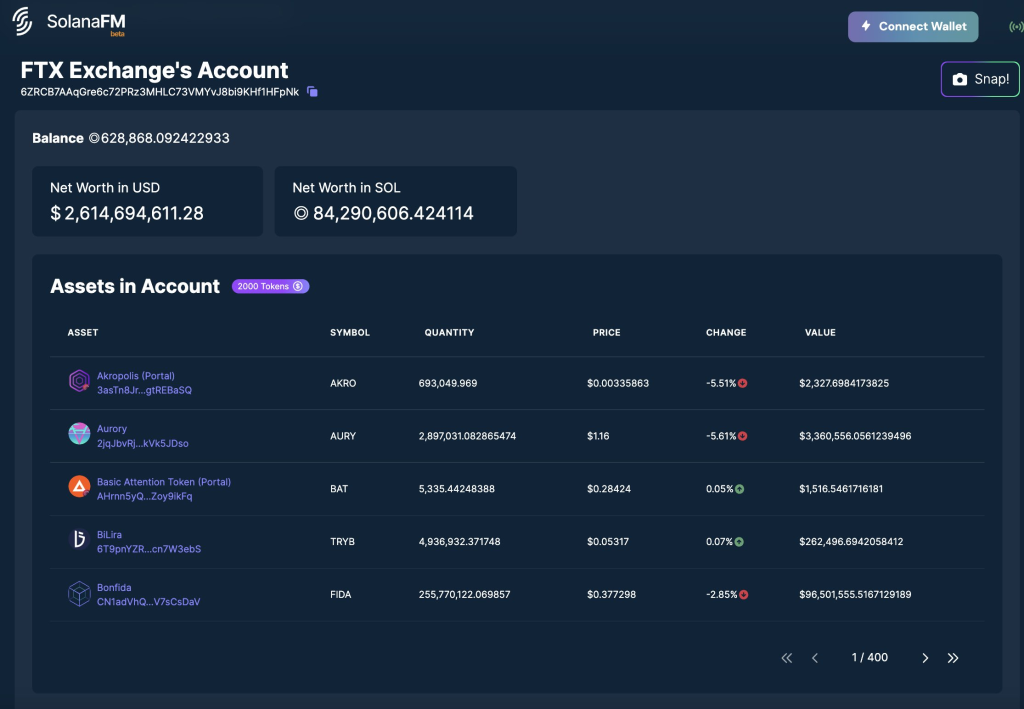The width and height of the screenshot is (1024, 709).
Task: Click the AURY red change indicator
Action: 743,436
